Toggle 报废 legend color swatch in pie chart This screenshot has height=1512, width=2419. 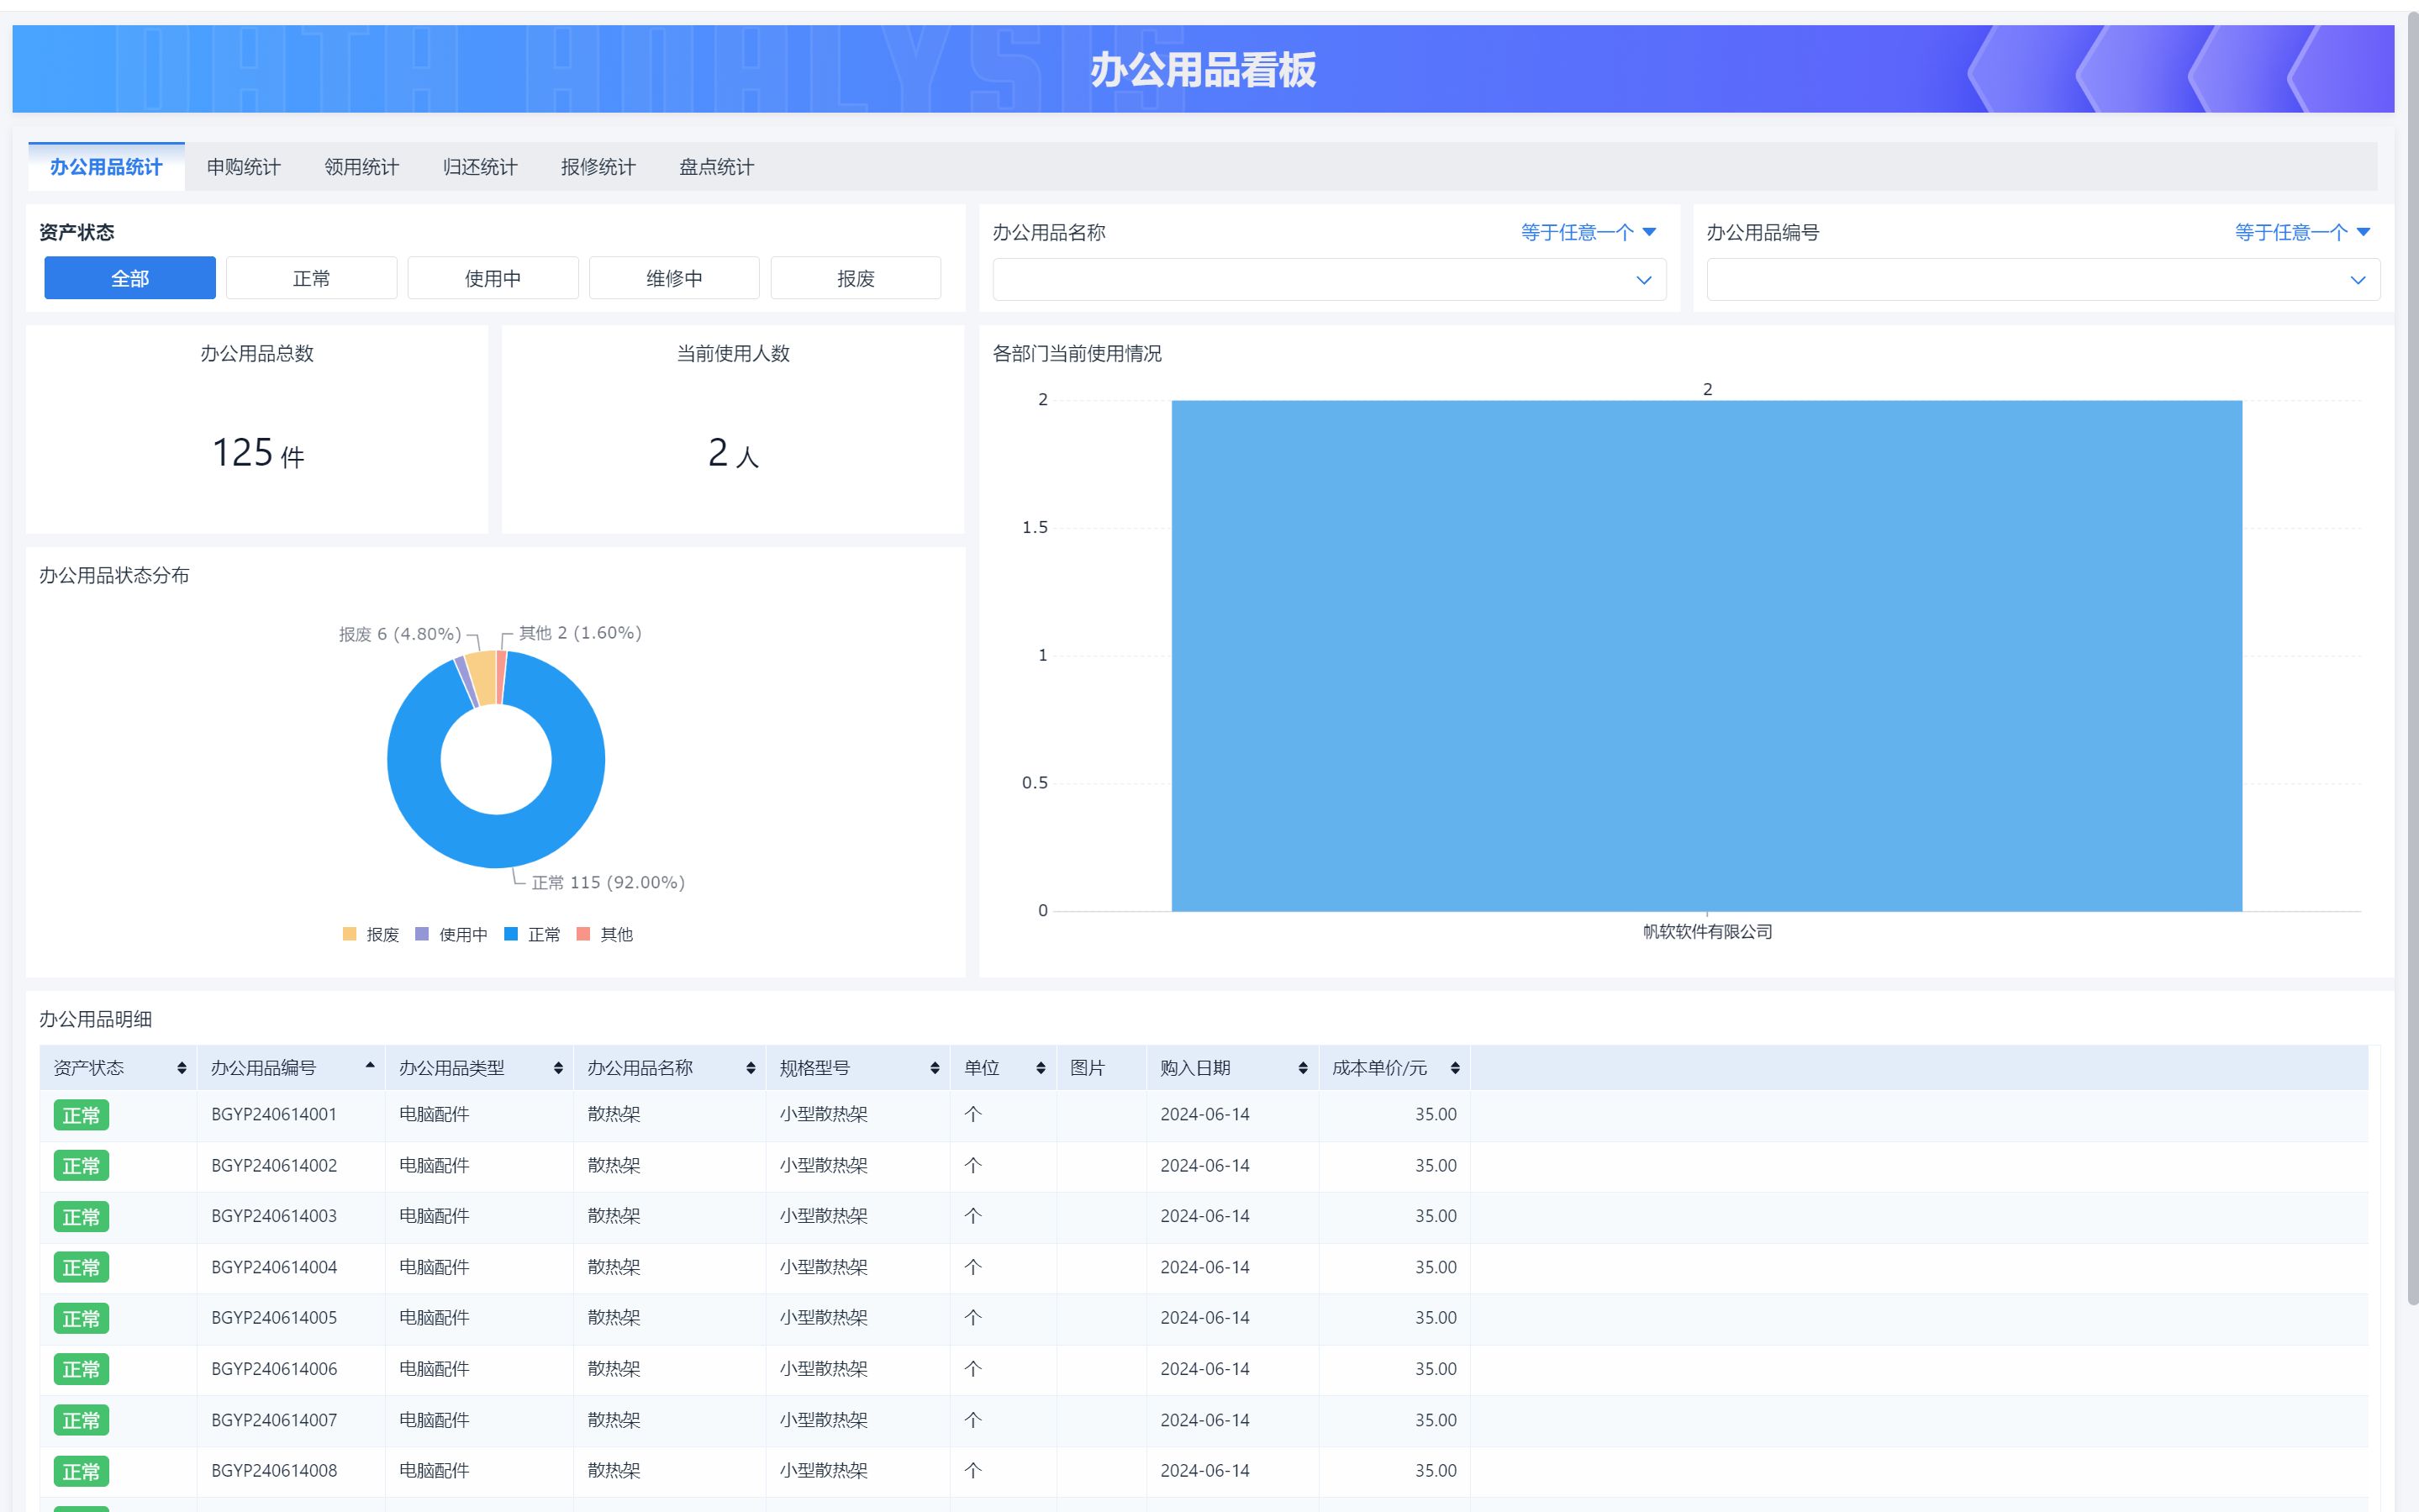(349, 934)
